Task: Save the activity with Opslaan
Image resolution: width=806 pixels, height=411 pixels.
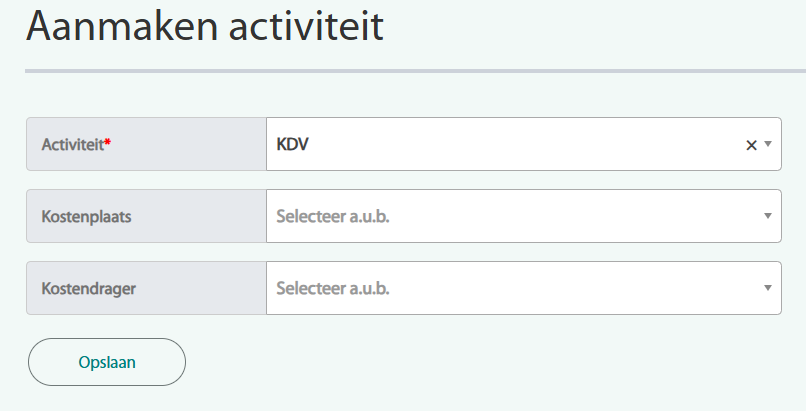Action: click(x=107, y=362)
